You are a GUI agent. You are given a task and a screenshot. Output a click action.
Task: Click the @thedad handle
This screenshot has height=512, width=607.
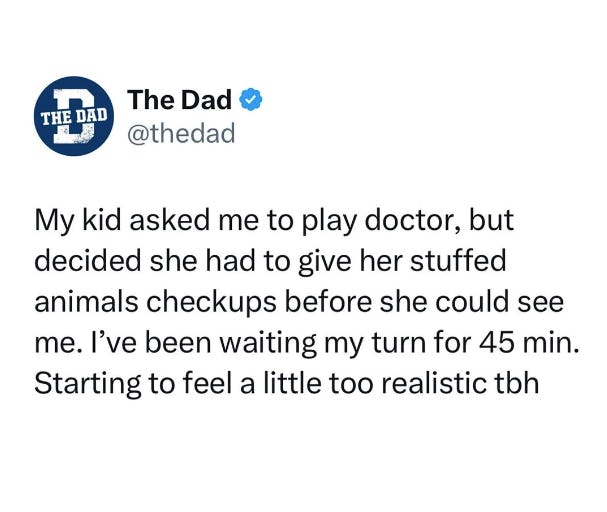[x=181, y=132]
